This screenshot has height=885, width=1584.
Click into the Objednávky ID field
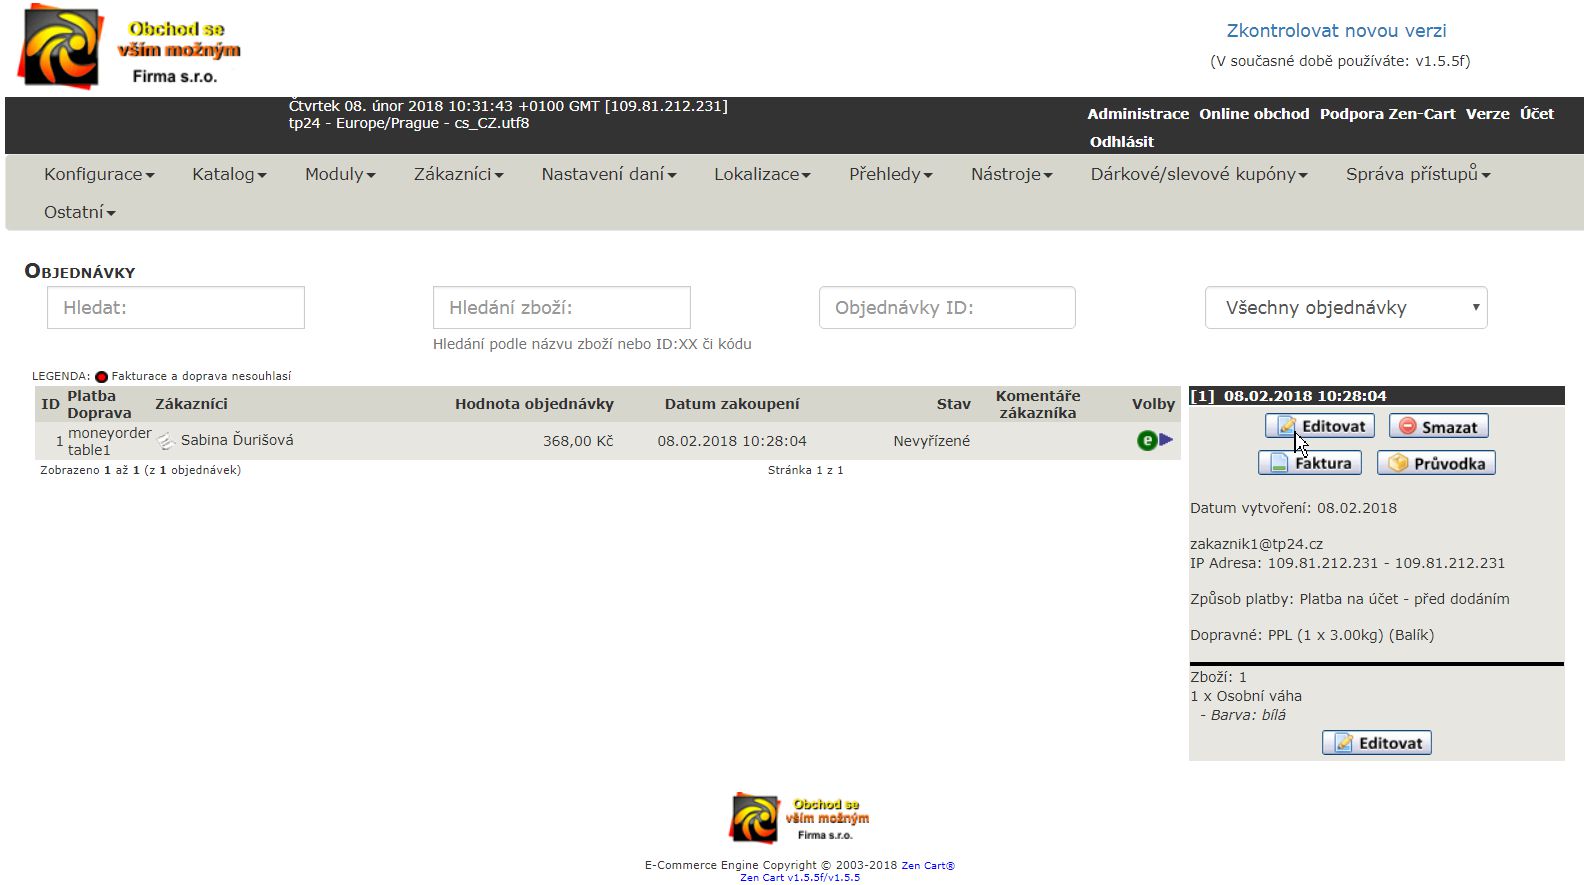click(x=947, y=308)
